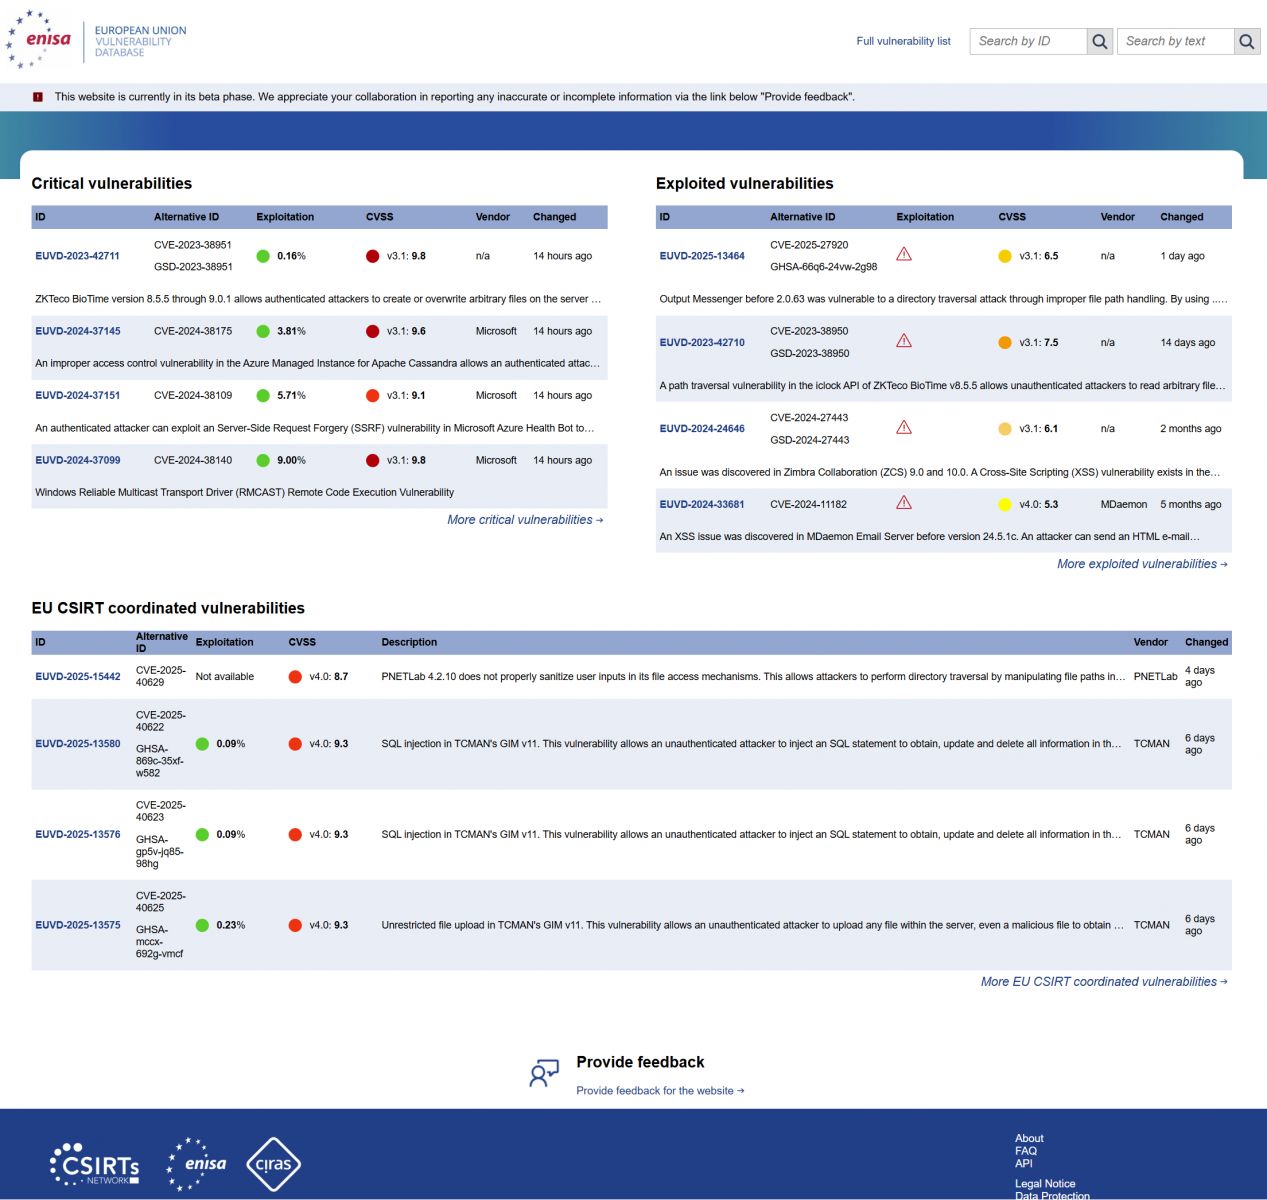Click the Provide feedback person icon

coord(544,1073)
